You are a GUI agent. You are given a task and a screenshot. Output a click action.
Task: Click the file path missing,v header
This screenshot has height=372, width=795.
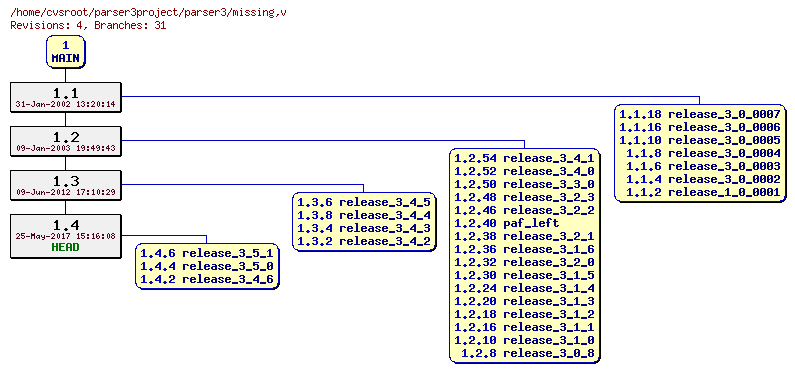pyautogui.click(x=148, y=12)
